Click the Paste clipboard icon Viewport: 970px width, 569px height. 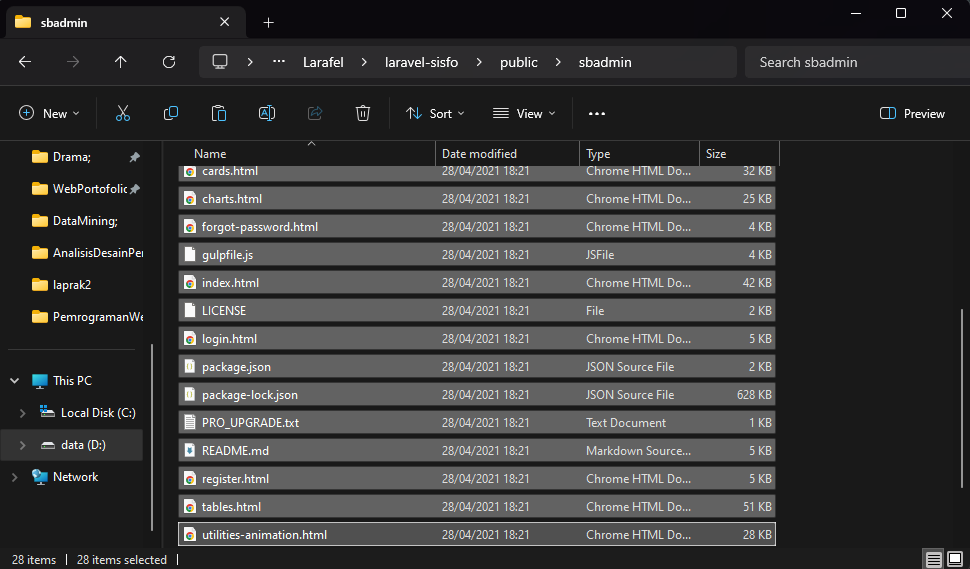point(219,114)
